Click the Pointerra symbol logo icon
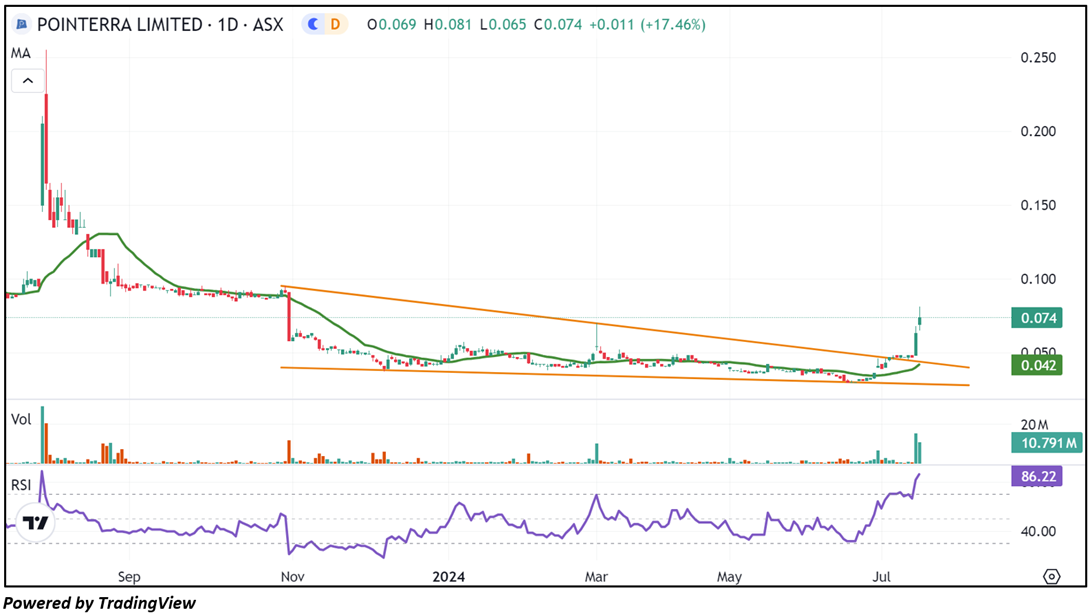Image resolution: width=1090 pixels, height=615 pixels. point(22,25)
